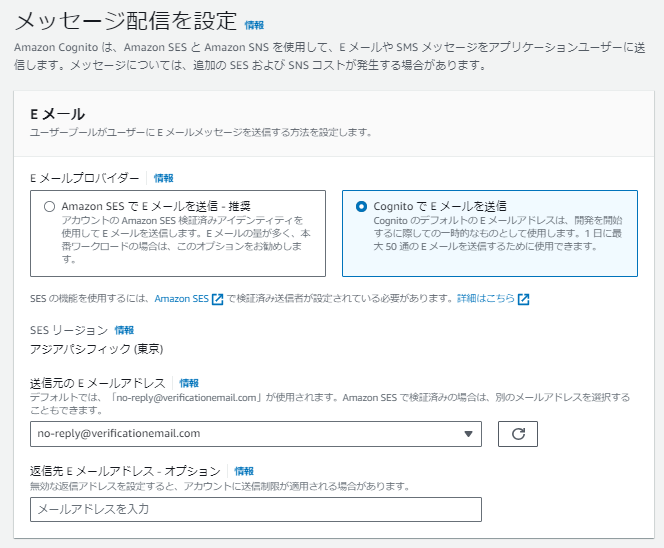The width and height of the screenshot is (664, 548).
Task: Open 情報 link next to メッセージ配信を設定 heading
Action: 254,25
